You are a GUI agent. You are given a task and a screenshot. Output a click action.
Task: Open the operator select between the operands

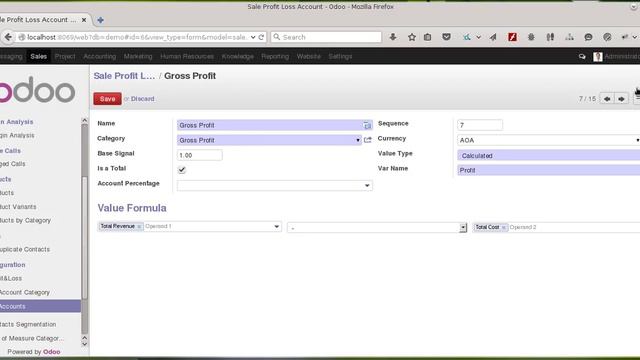point(377,227)
